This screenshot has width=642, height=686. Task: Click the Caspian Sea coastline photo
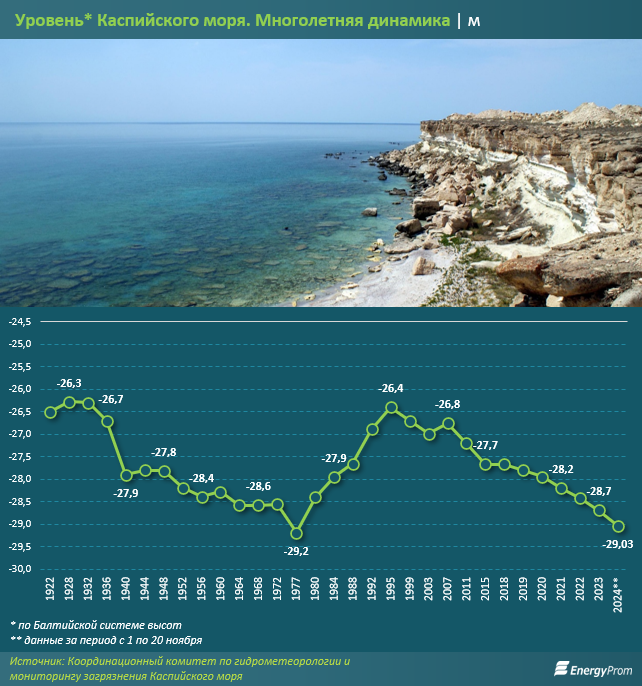tap(321, 173)
